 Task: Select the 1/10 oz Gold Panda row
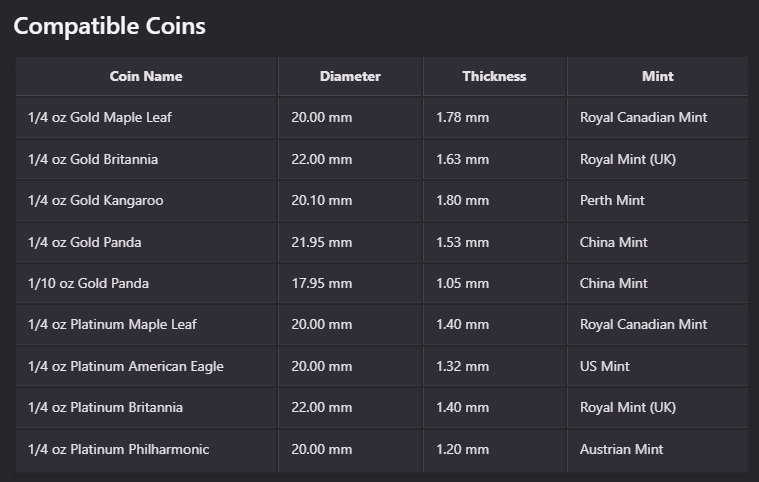pos(89,284)
